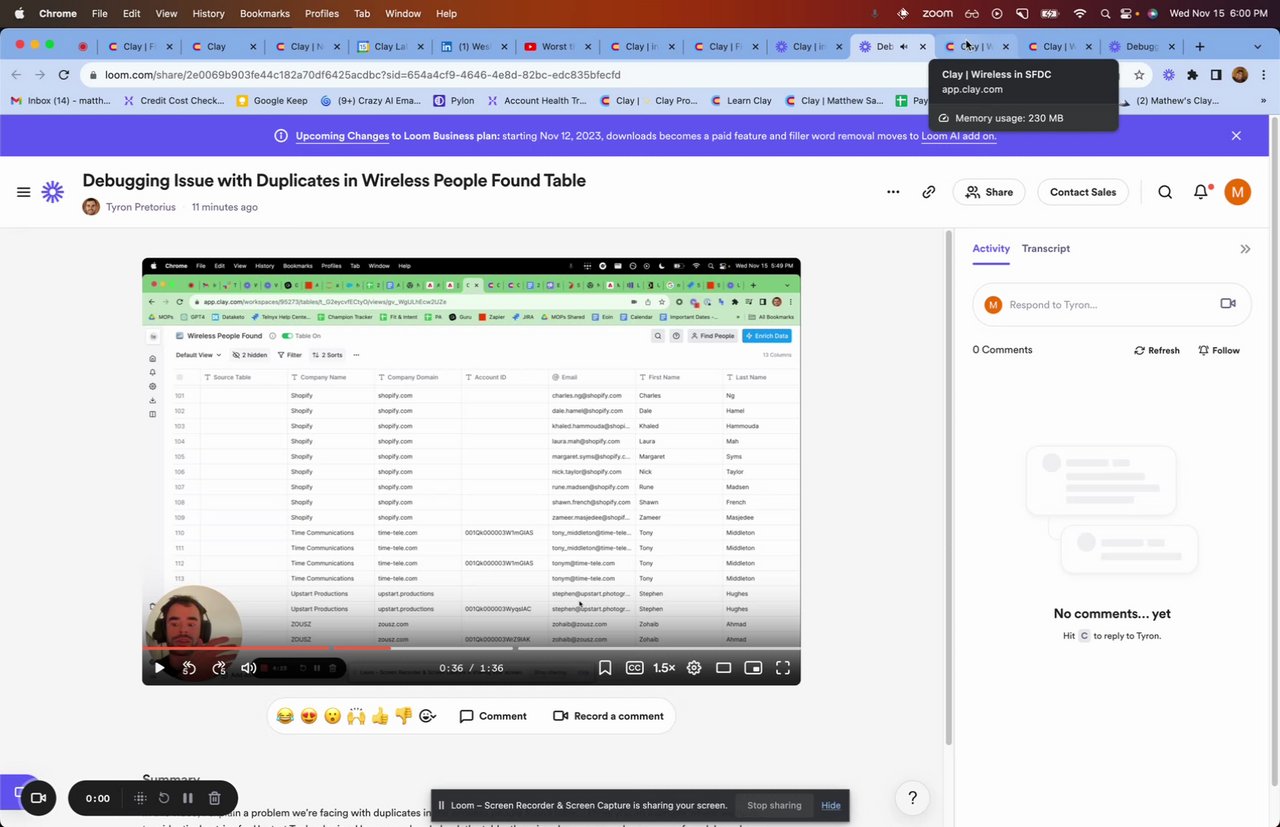Toggle closed captions on the video
1280x827 pixels.
(x=634, y=668)
